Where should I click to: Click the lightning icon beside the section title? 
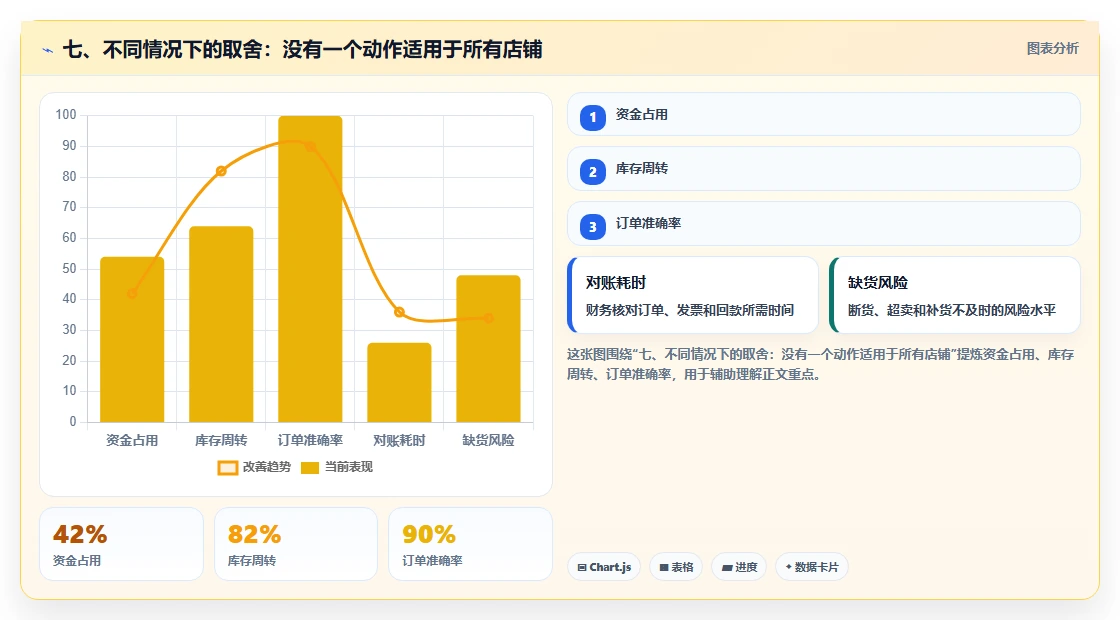48,50
